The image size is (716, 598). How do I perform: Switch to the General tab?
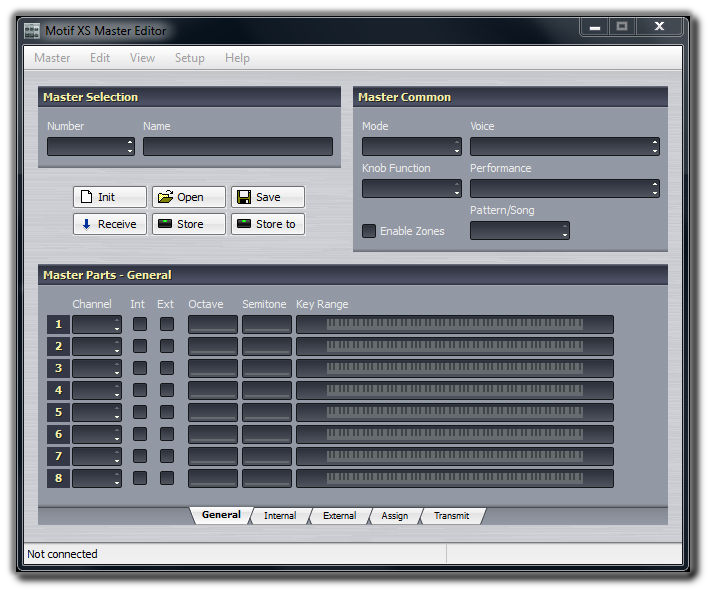pos(221,515)
